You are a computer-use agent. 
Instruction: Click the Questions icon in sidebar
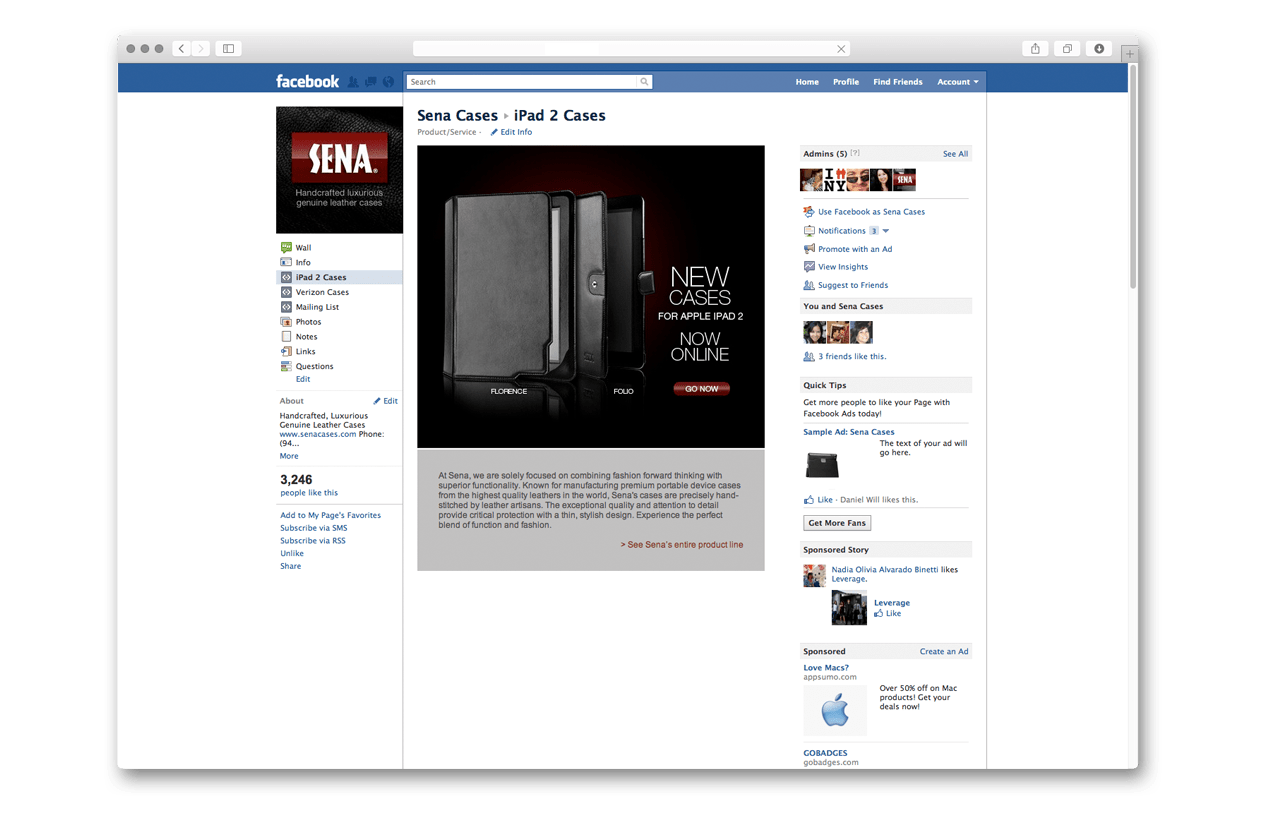pos(286,366)
